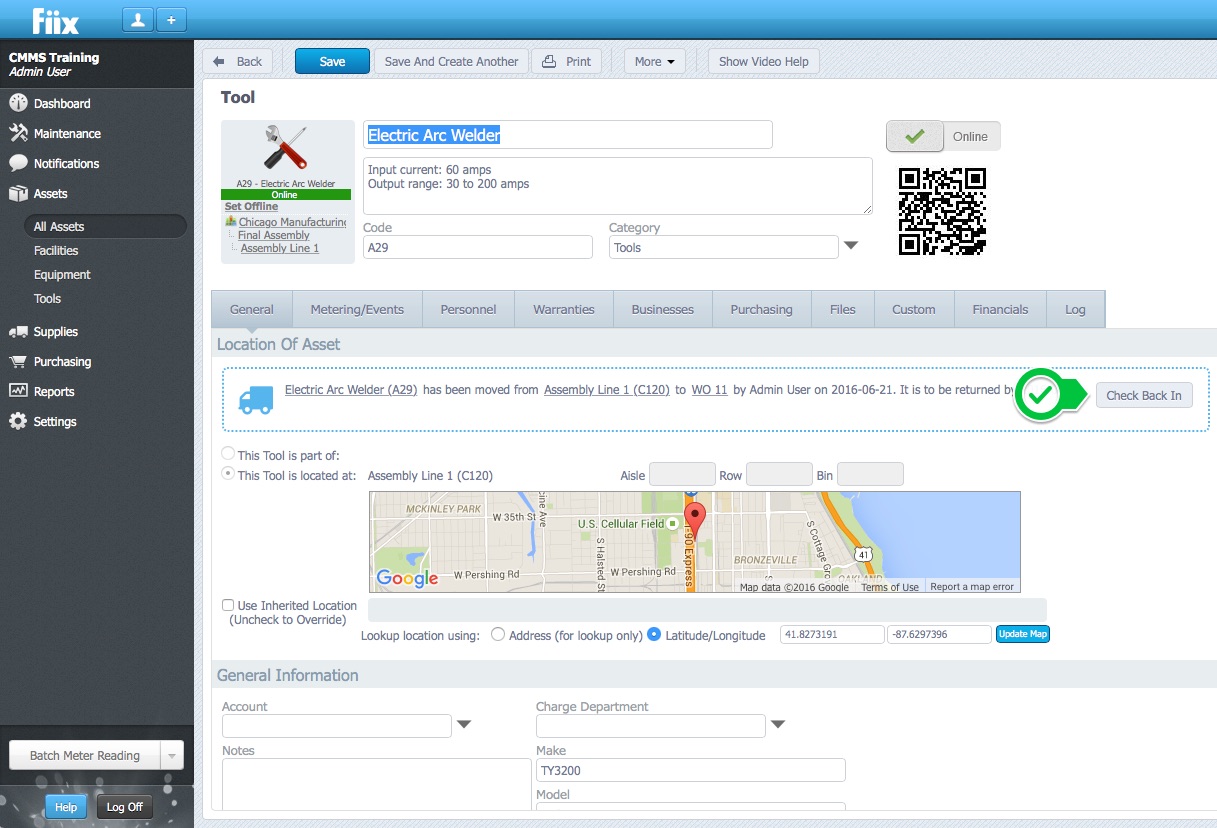Image resolution: width=1217 pixels, height=828 pixels.
Task: Click the plus icon in top header
Action: (171, 19)
